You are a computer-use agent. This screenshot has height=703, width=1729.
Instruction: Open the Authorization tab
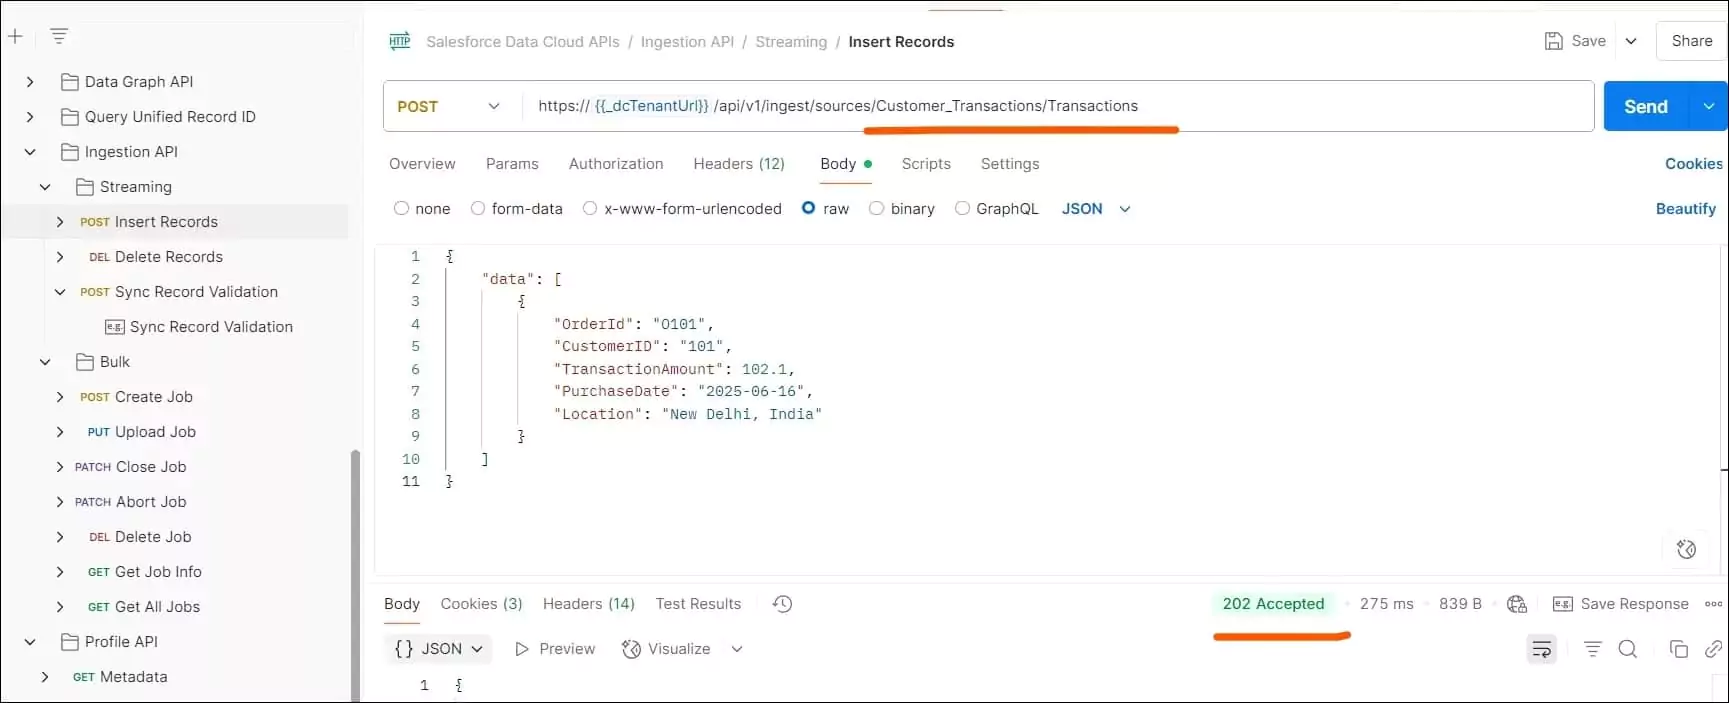click(x=616, y=164)
